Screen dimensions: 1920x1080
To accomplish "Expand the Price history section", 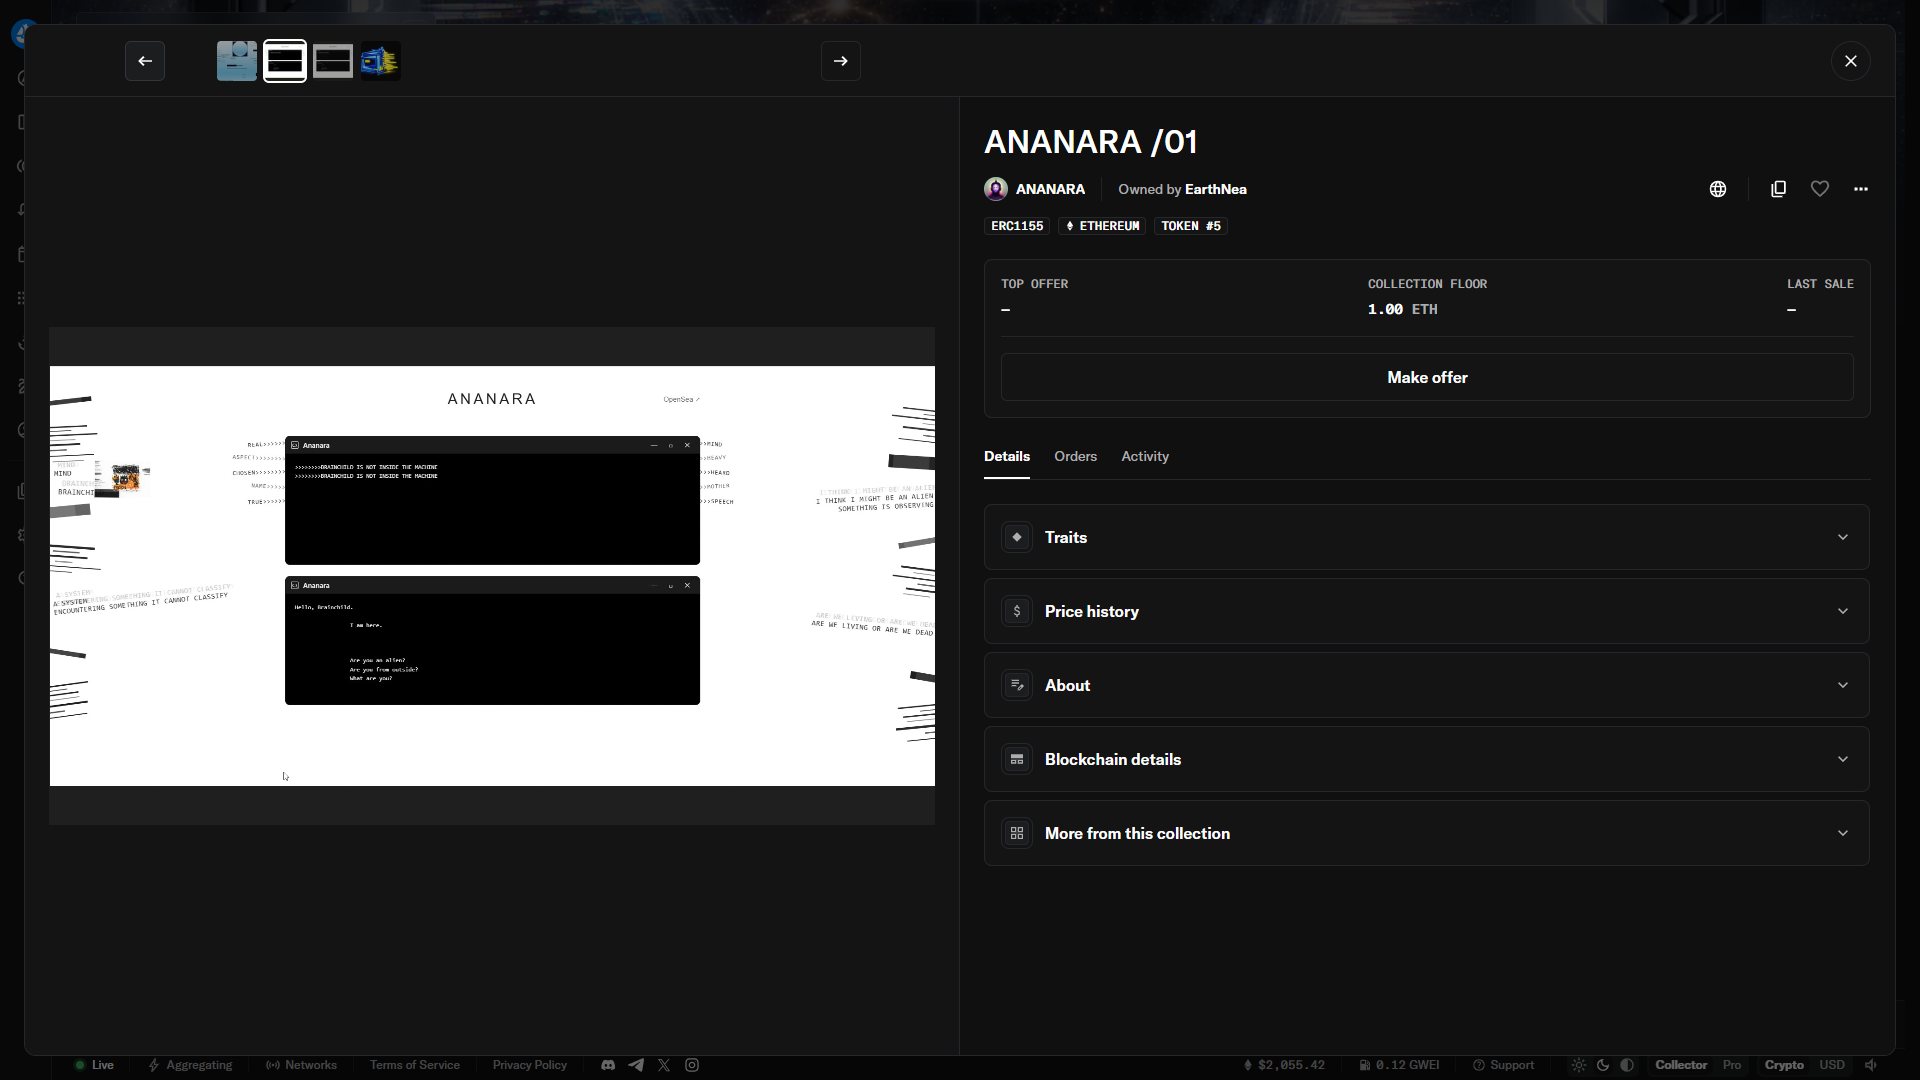I will [1426, 611].
